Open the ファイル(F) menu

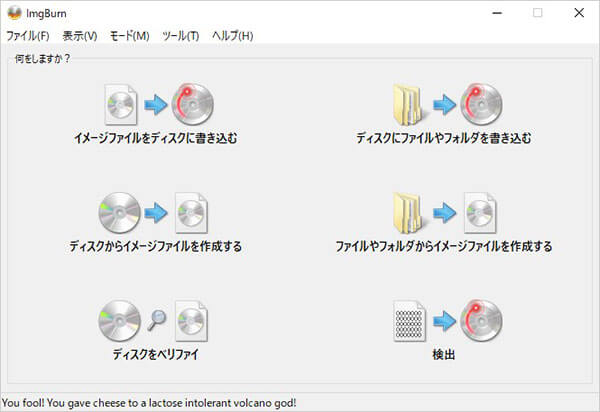[28, 36]
